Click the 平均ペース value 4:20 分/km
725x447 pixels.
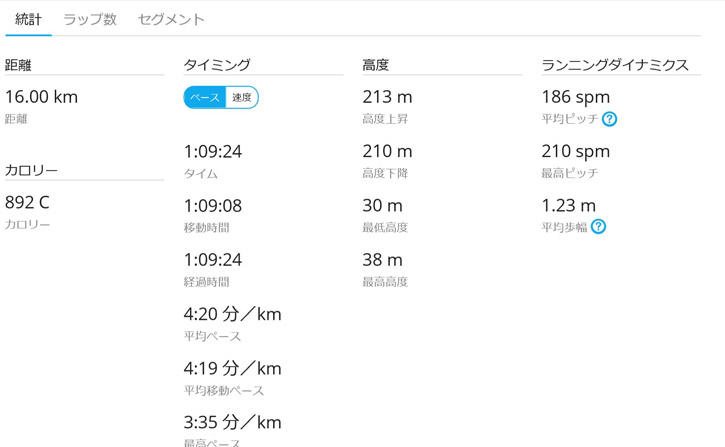coord(232,314)
